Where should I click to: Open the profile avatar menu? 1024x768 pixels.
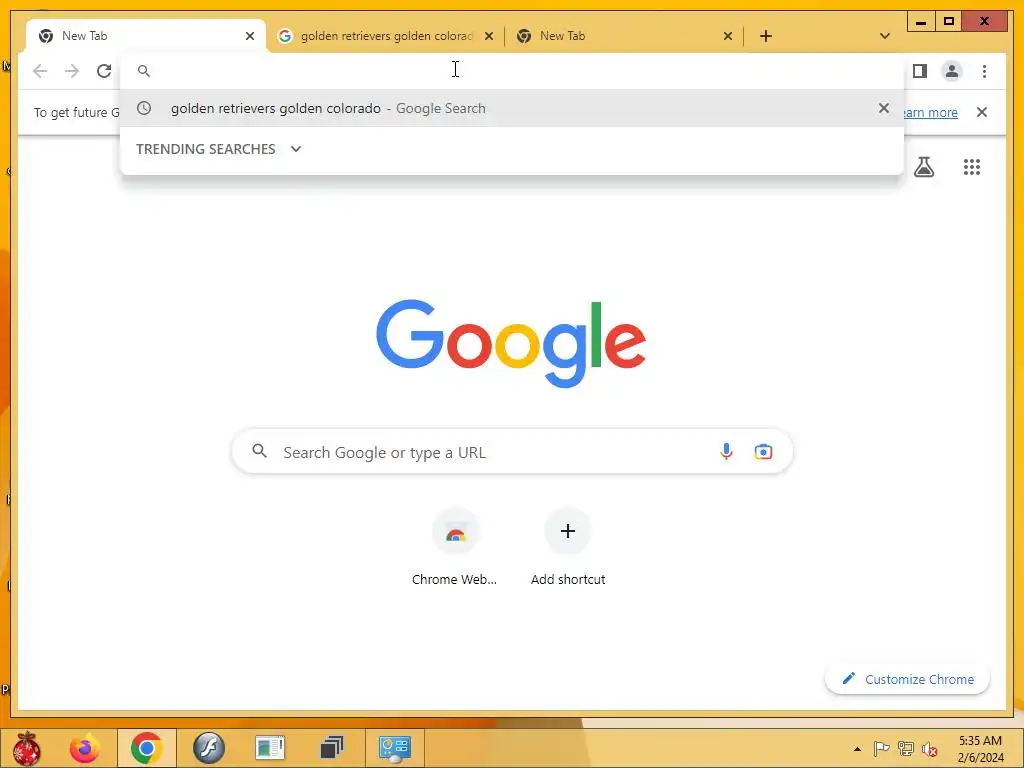tap(952, 71)
